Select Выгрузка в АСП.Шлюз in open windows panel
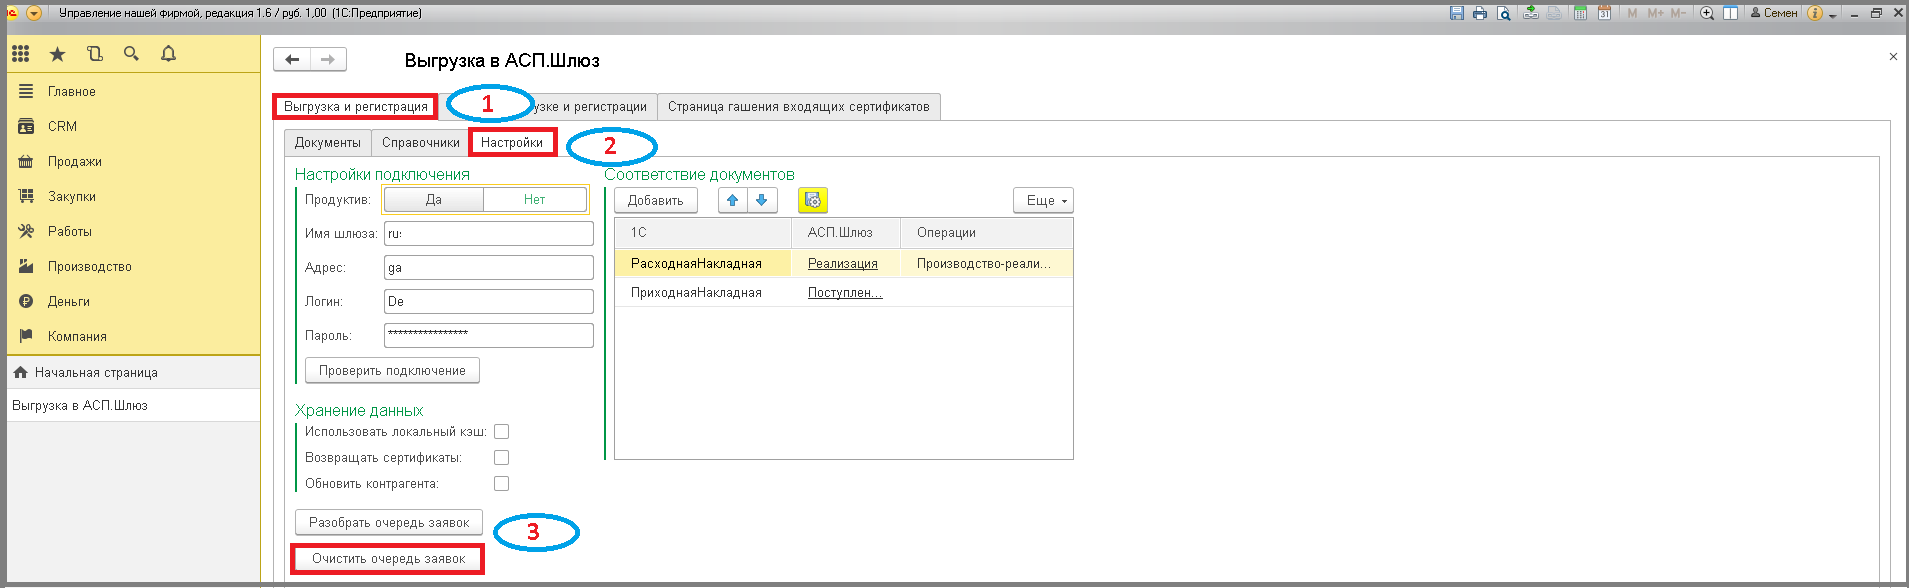This screenshot has width=1909, height=588. coord(133,405)
